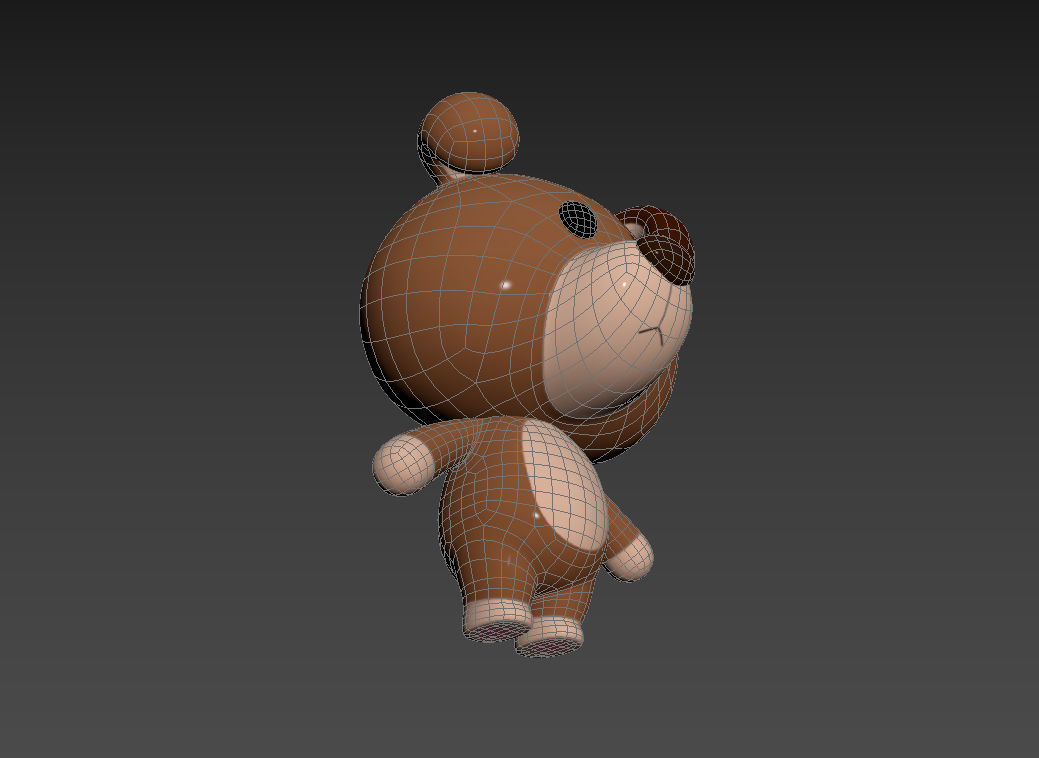The width and height of the screenshot is (1039, 758).
Task: Click the bear's black eye
Action: coord(578,219)
